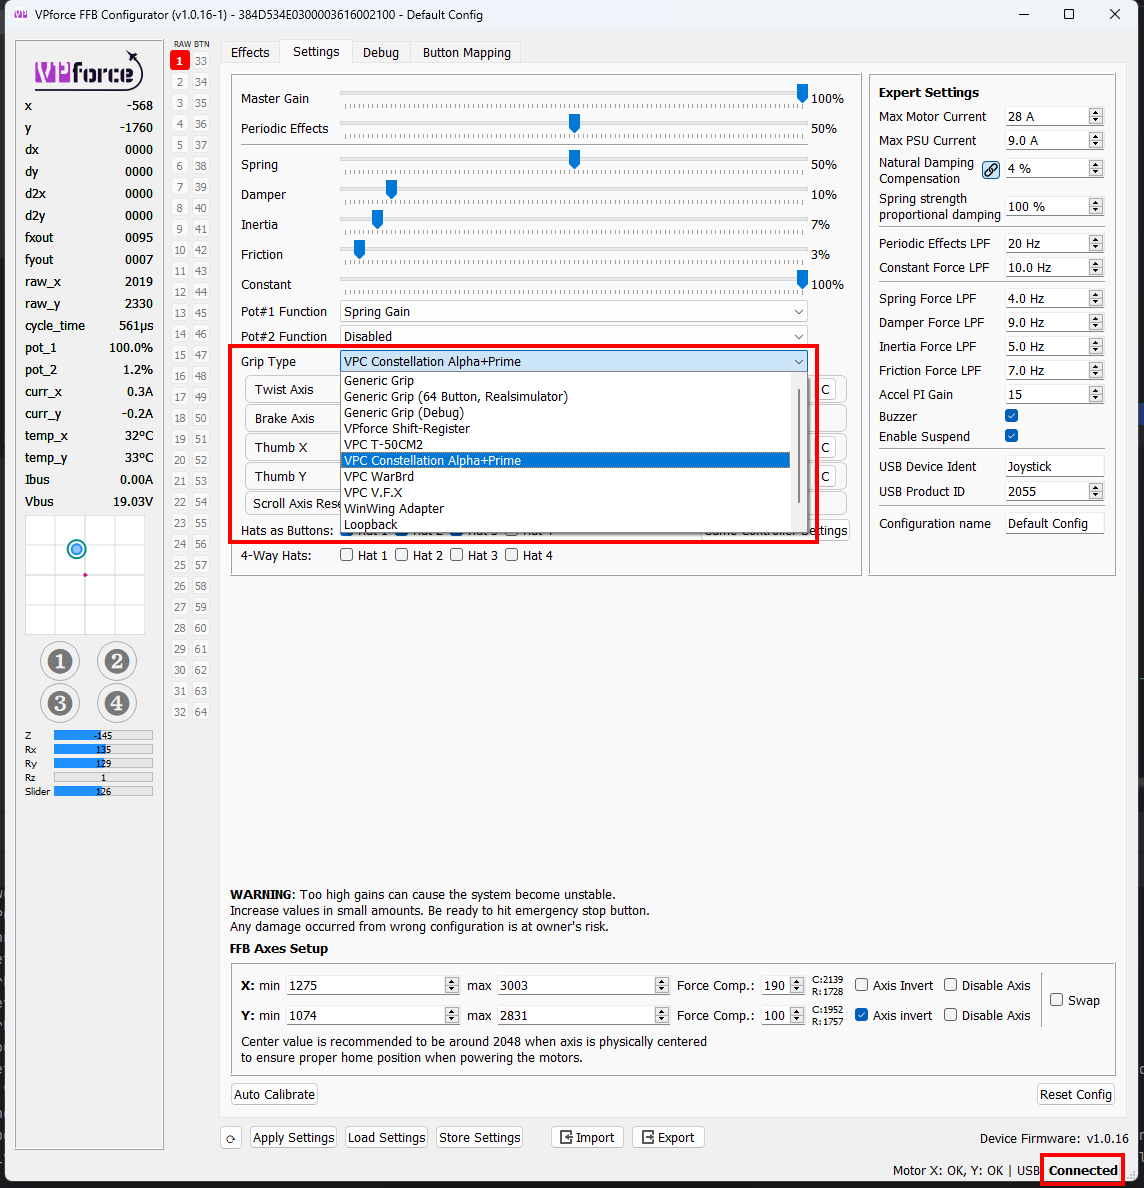Choose WinWing Adapter option
The width and height of the screenshot is (1144, 1188).
coord(565,508)
